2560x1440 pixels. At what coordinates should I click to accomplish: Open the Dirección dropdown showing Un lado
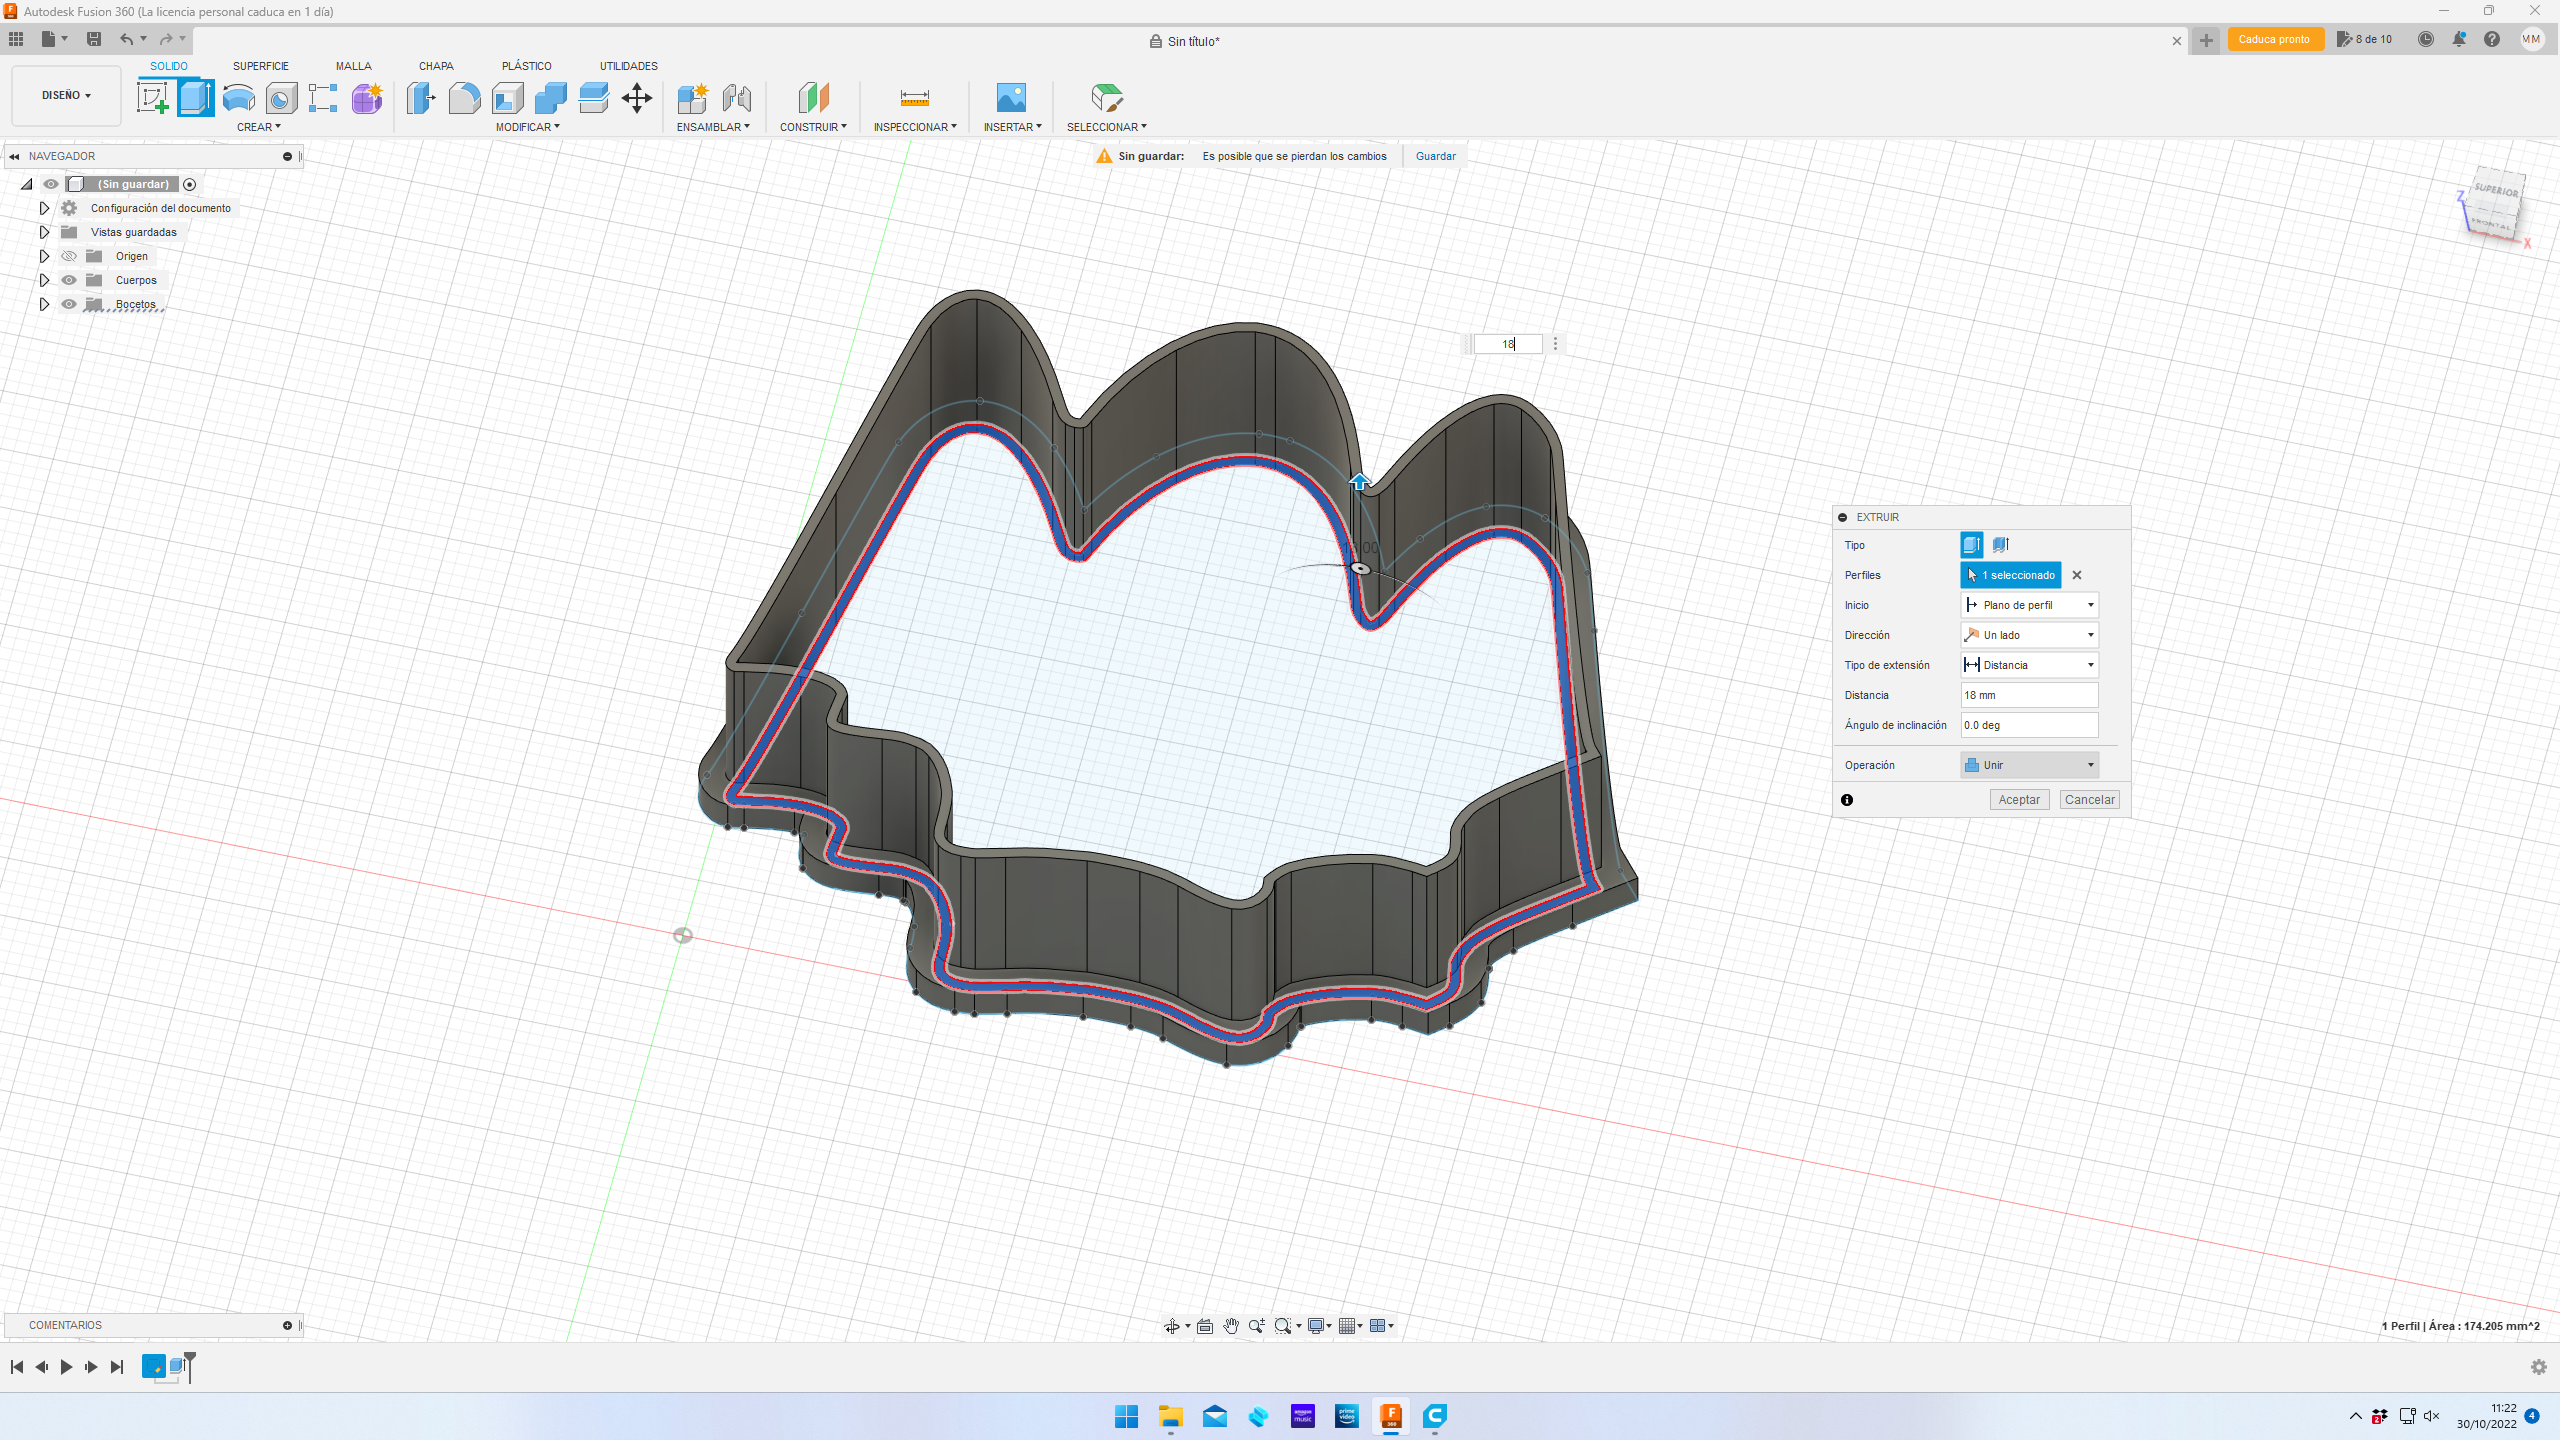(2029, 635)
